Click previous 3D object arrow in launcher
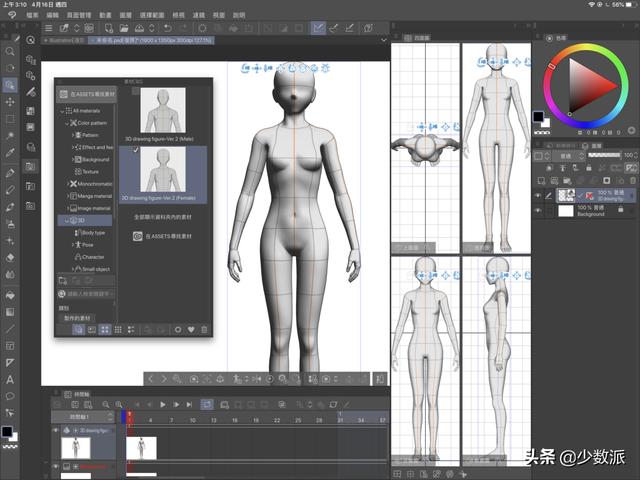Image resolution: width=640 pixels, height=480 pixels. tap(151, 379)
